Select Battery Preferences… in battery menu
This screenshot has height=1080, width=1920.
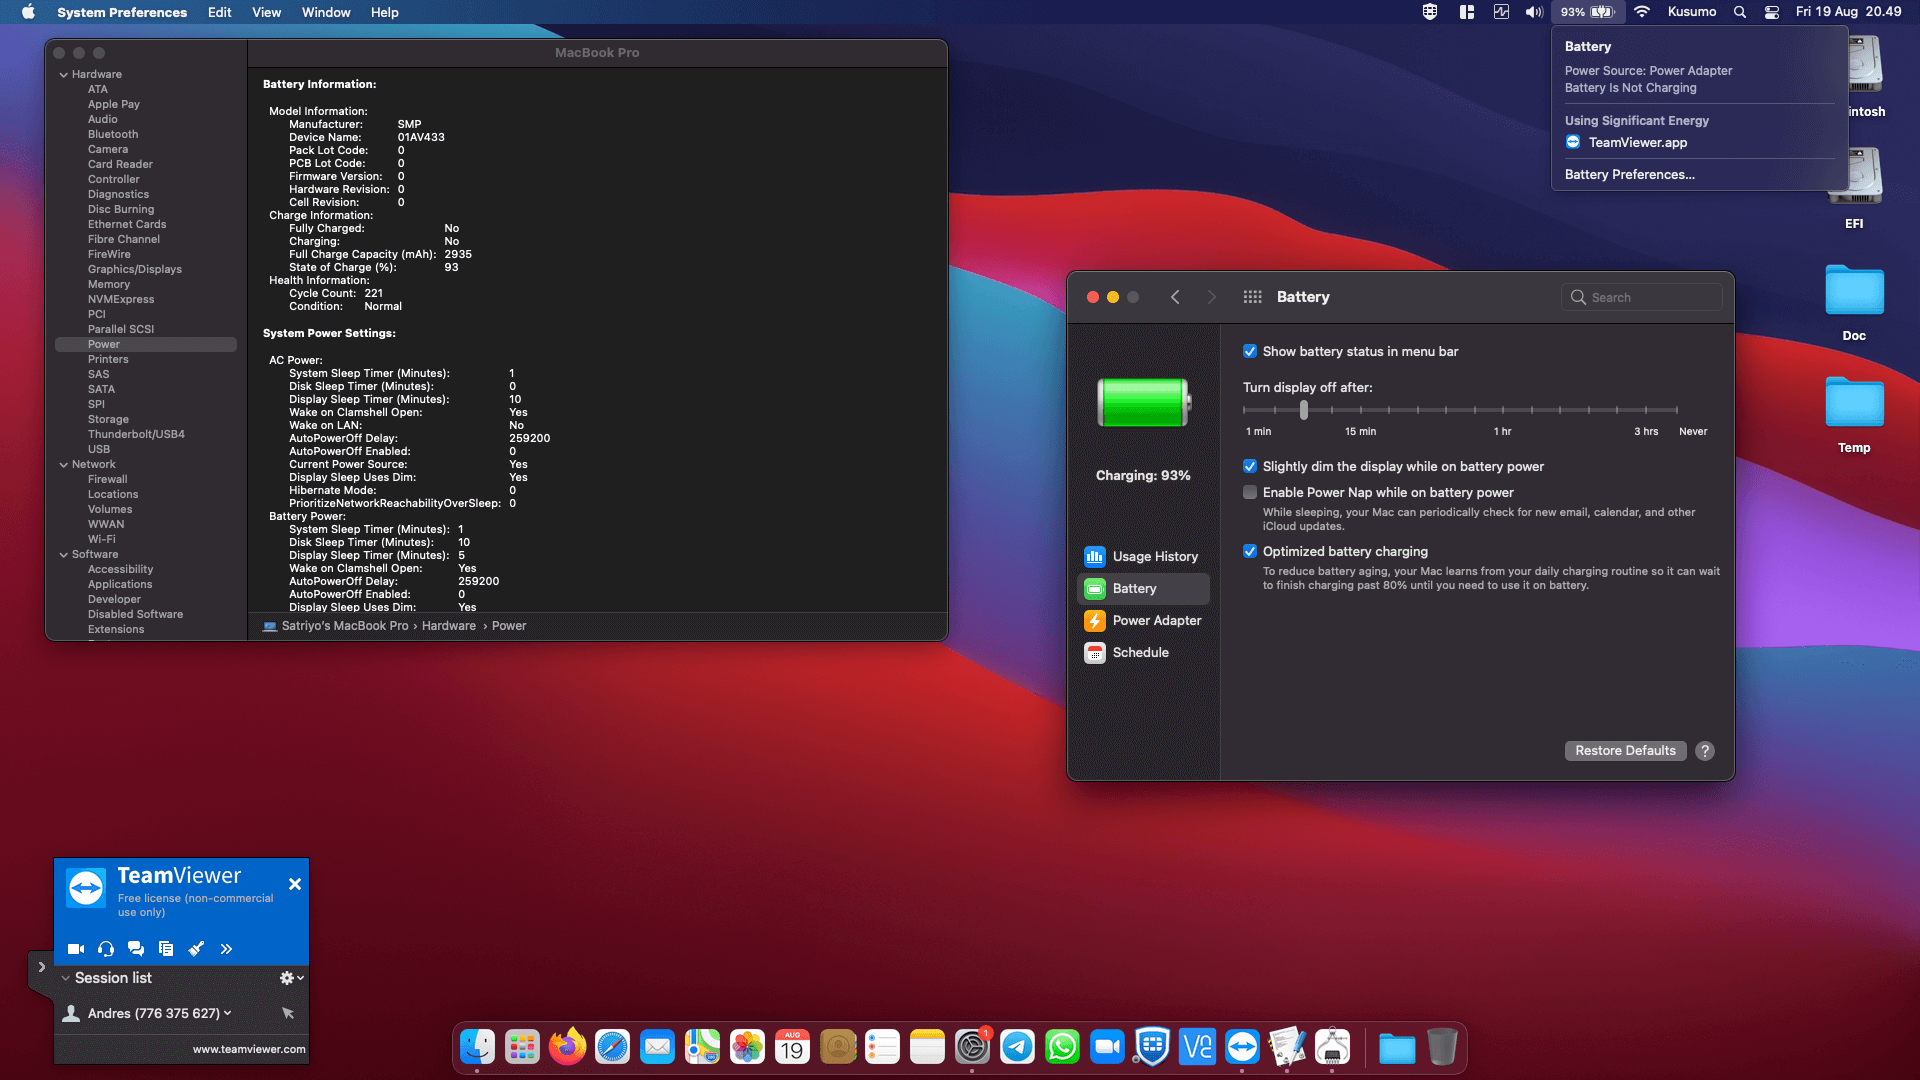tap(1629, 175)
